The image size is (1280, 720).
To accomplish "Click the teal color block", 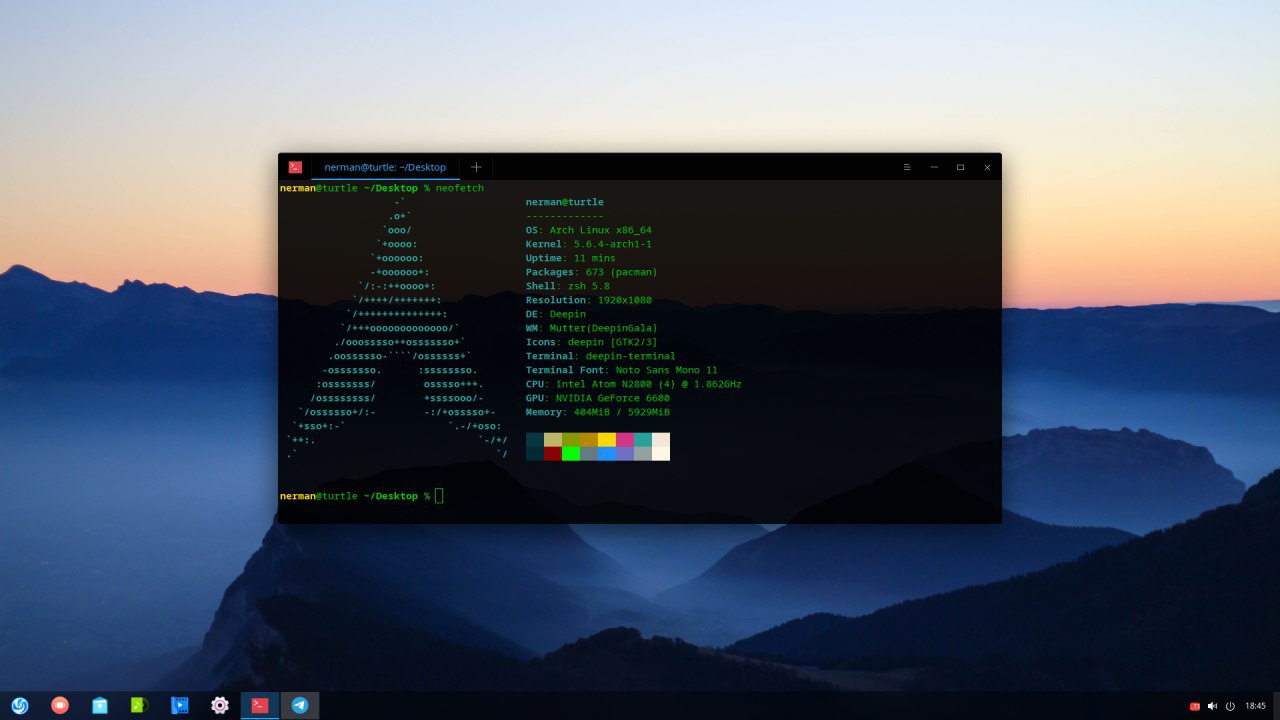I will tap(643, 439).
